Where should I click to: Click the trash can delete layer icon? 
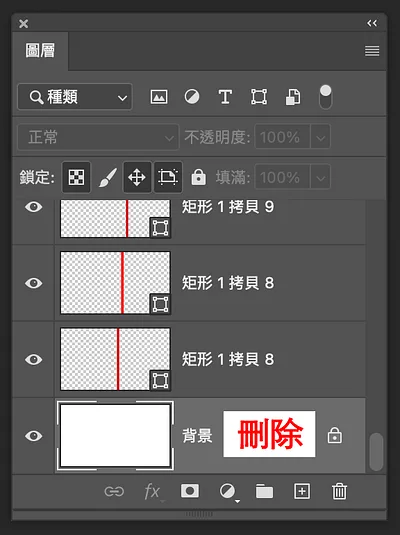pos(339,491)
